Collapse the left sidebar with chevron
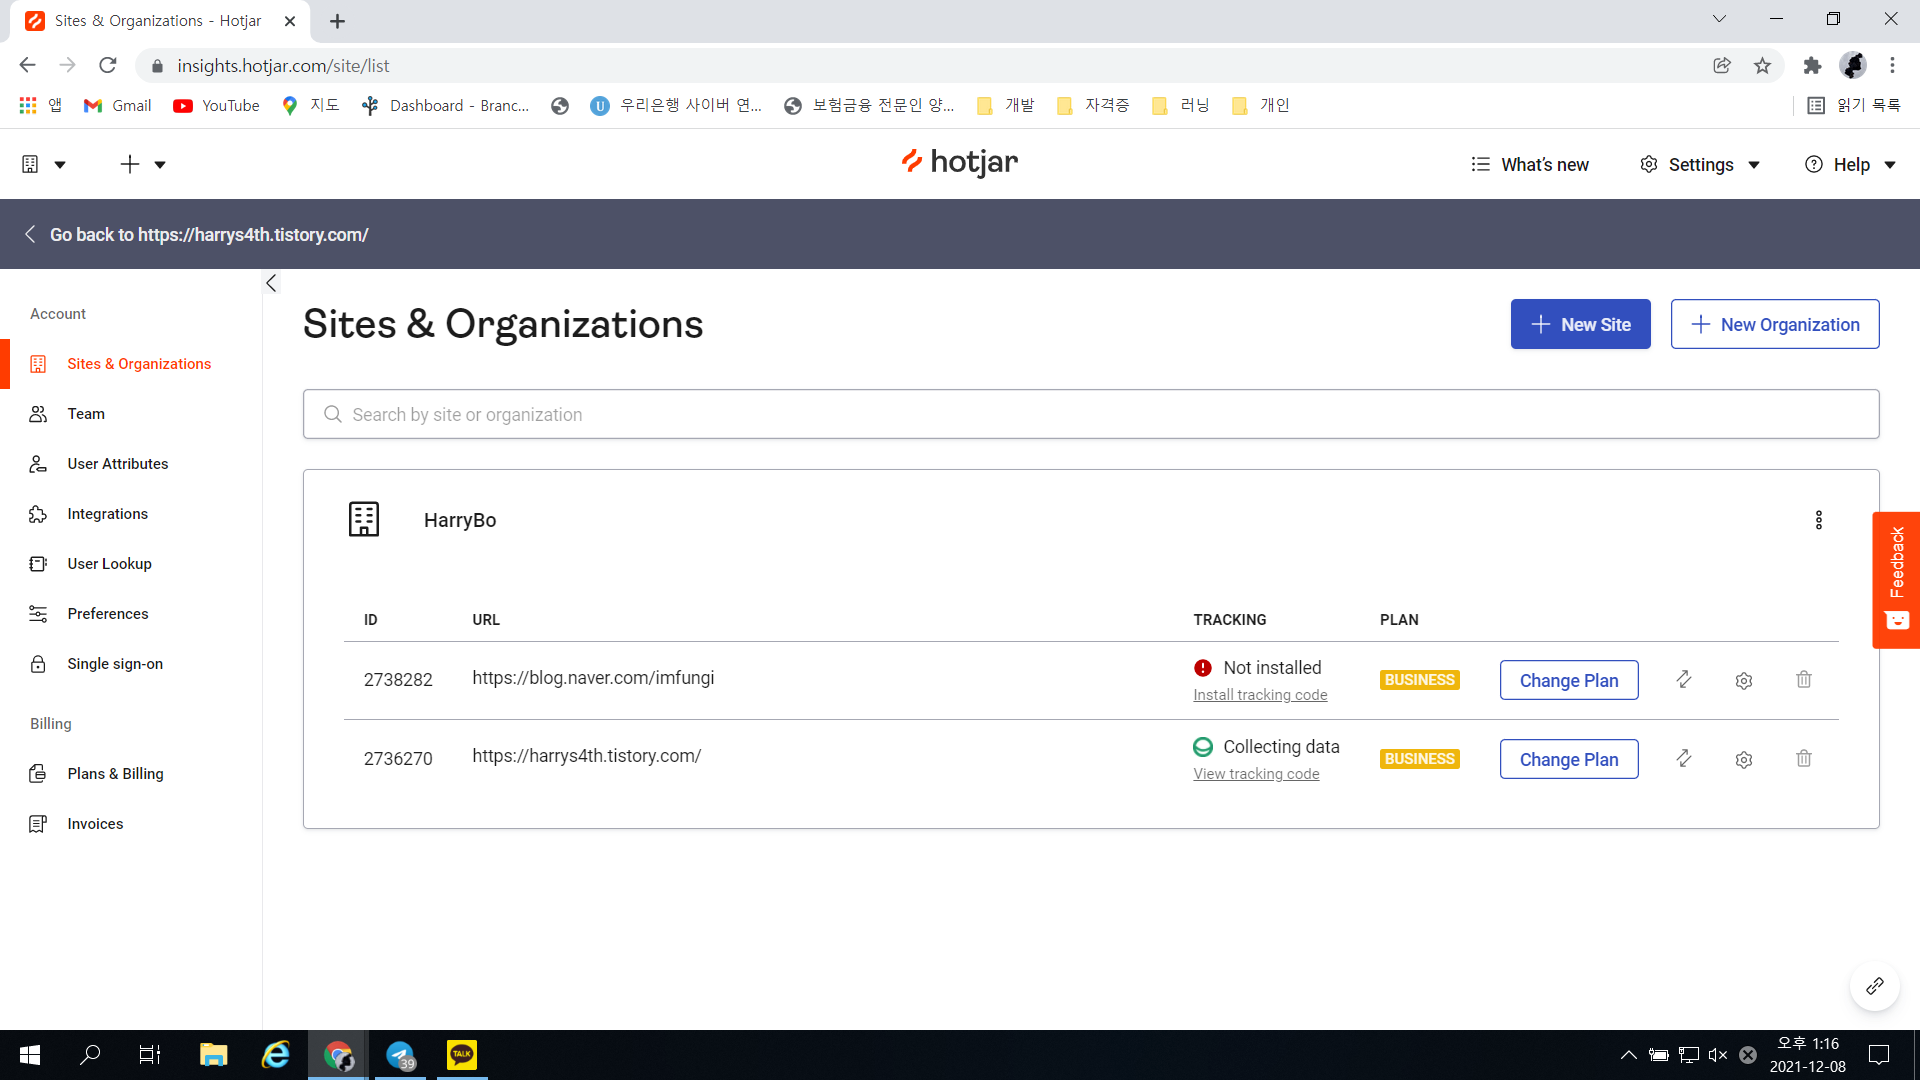 271,283
